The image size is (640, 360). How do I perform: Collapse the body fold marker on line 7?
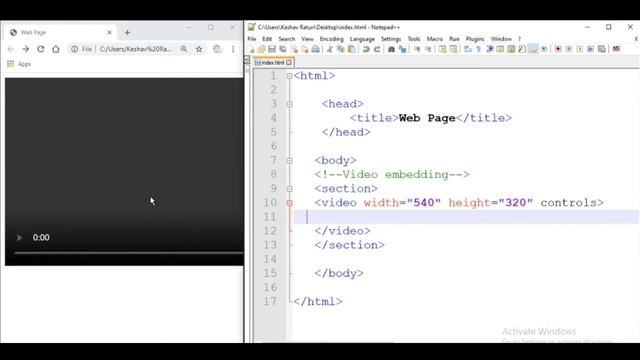[x=289, y=160]
